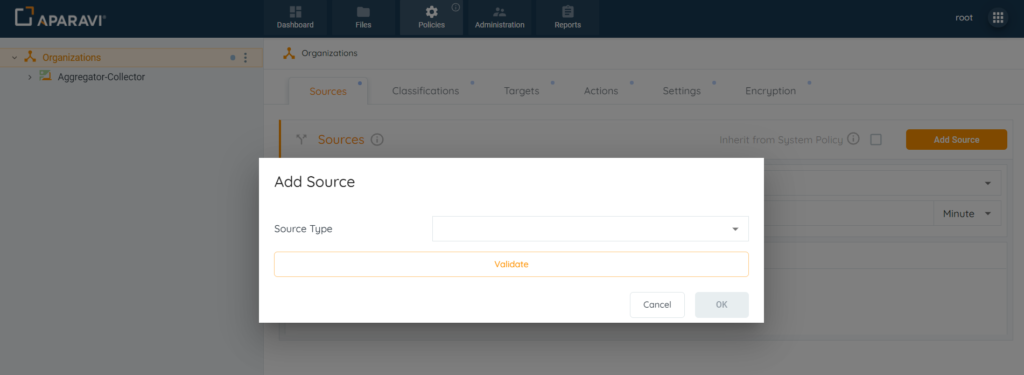Open the Files folder icon
1024x375 pixels.
[363, 12]
